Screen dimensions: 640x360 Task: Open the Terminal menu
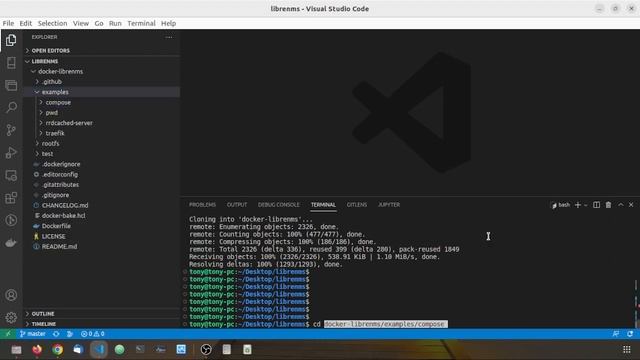coord(141,23)
